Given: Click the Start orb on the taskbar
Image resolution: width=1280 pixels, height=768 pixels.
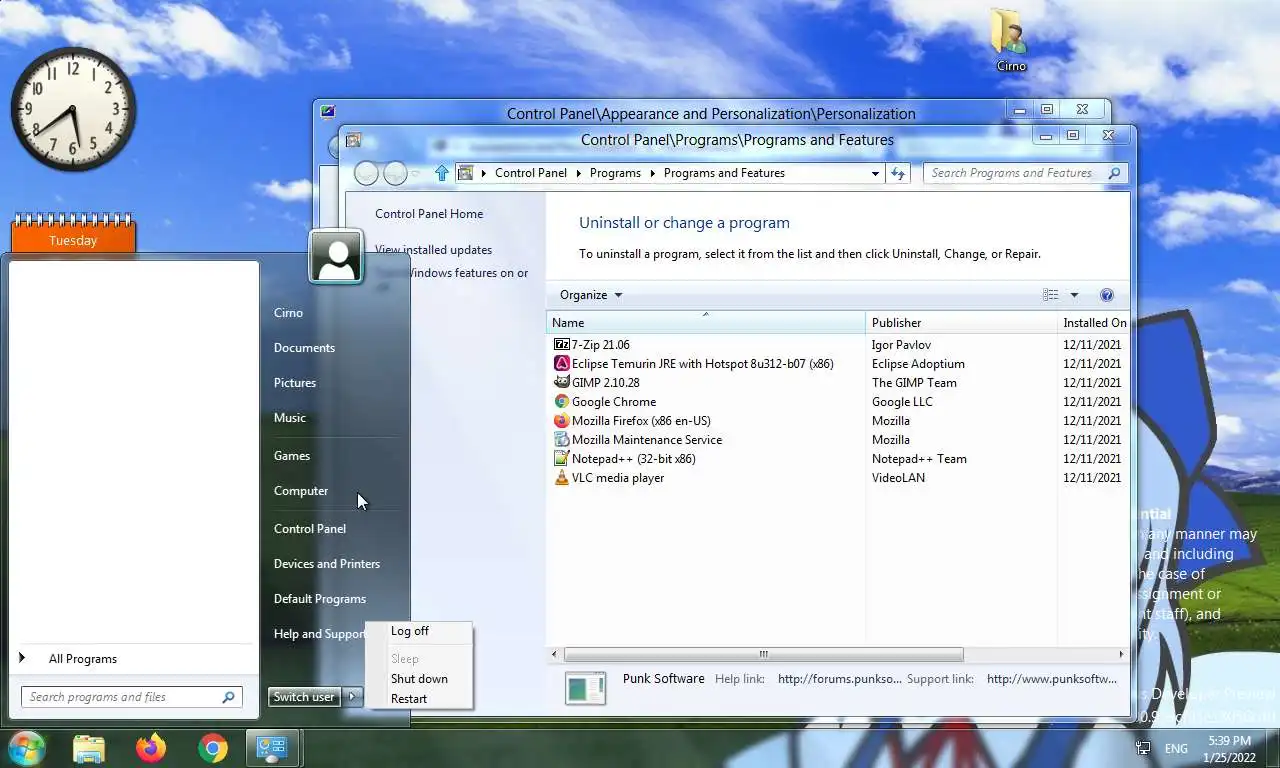Looking at the screenshot, I should (26, 747).
